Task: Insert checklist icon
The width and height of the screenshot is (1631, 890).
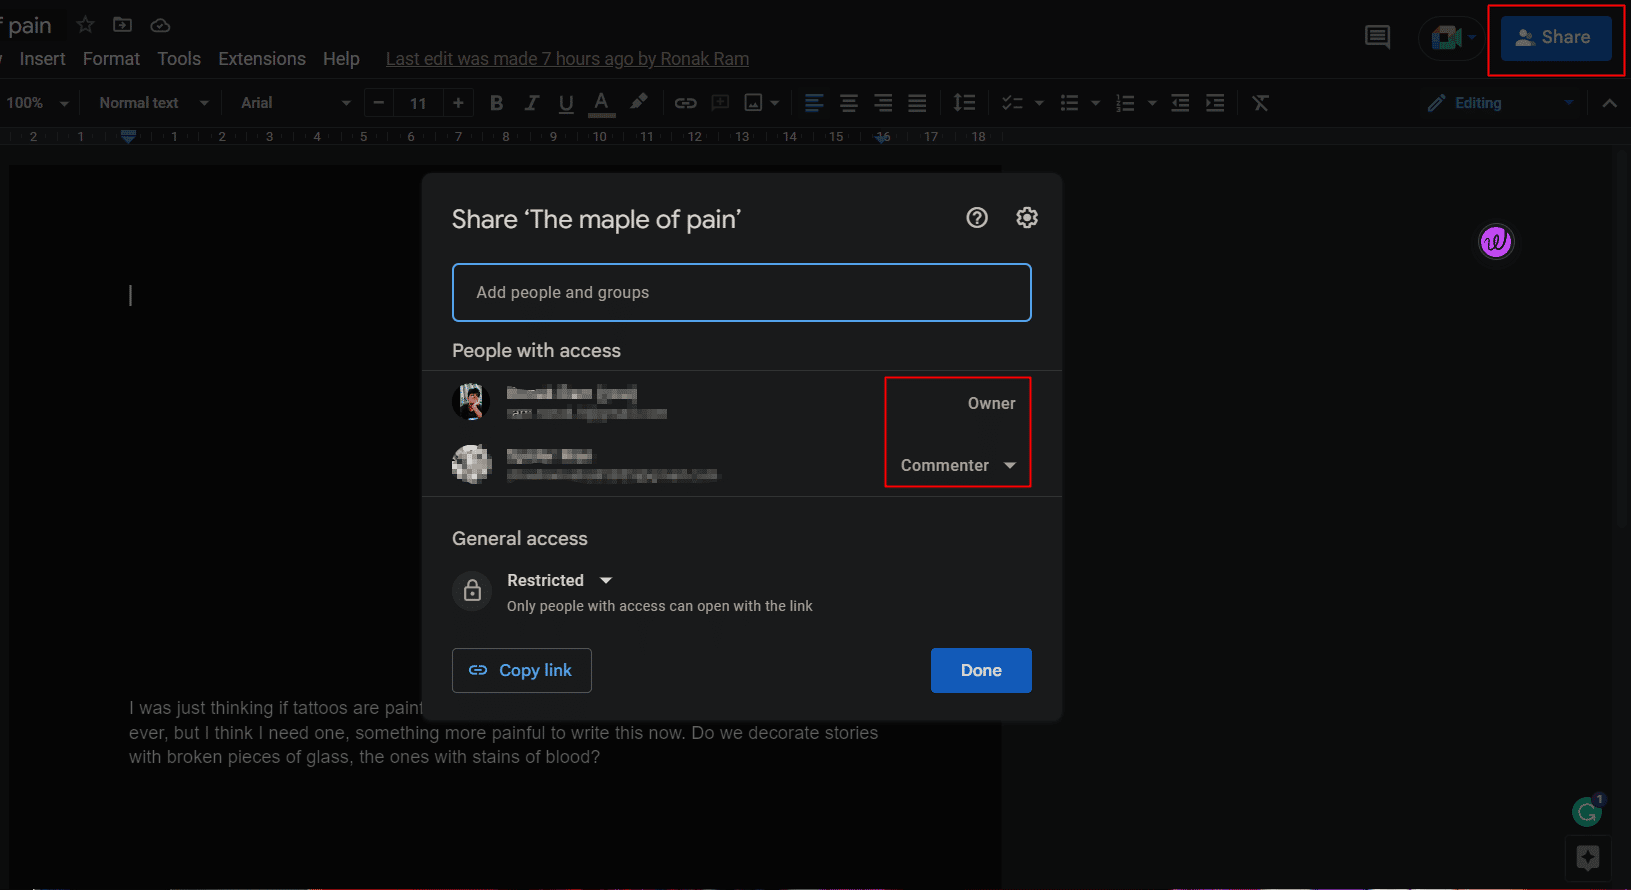Action: point(1012,103)
